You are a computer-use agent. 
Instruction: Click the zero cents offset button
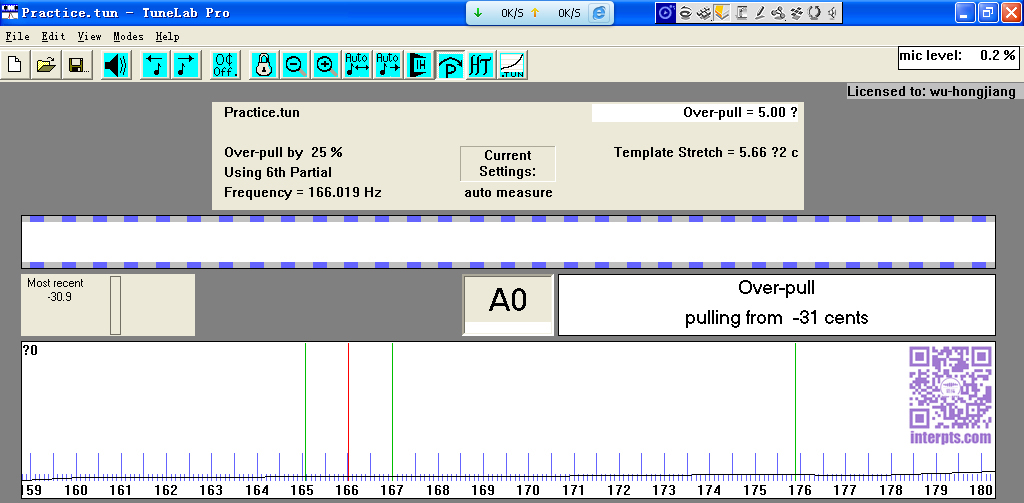click(225, 65)
